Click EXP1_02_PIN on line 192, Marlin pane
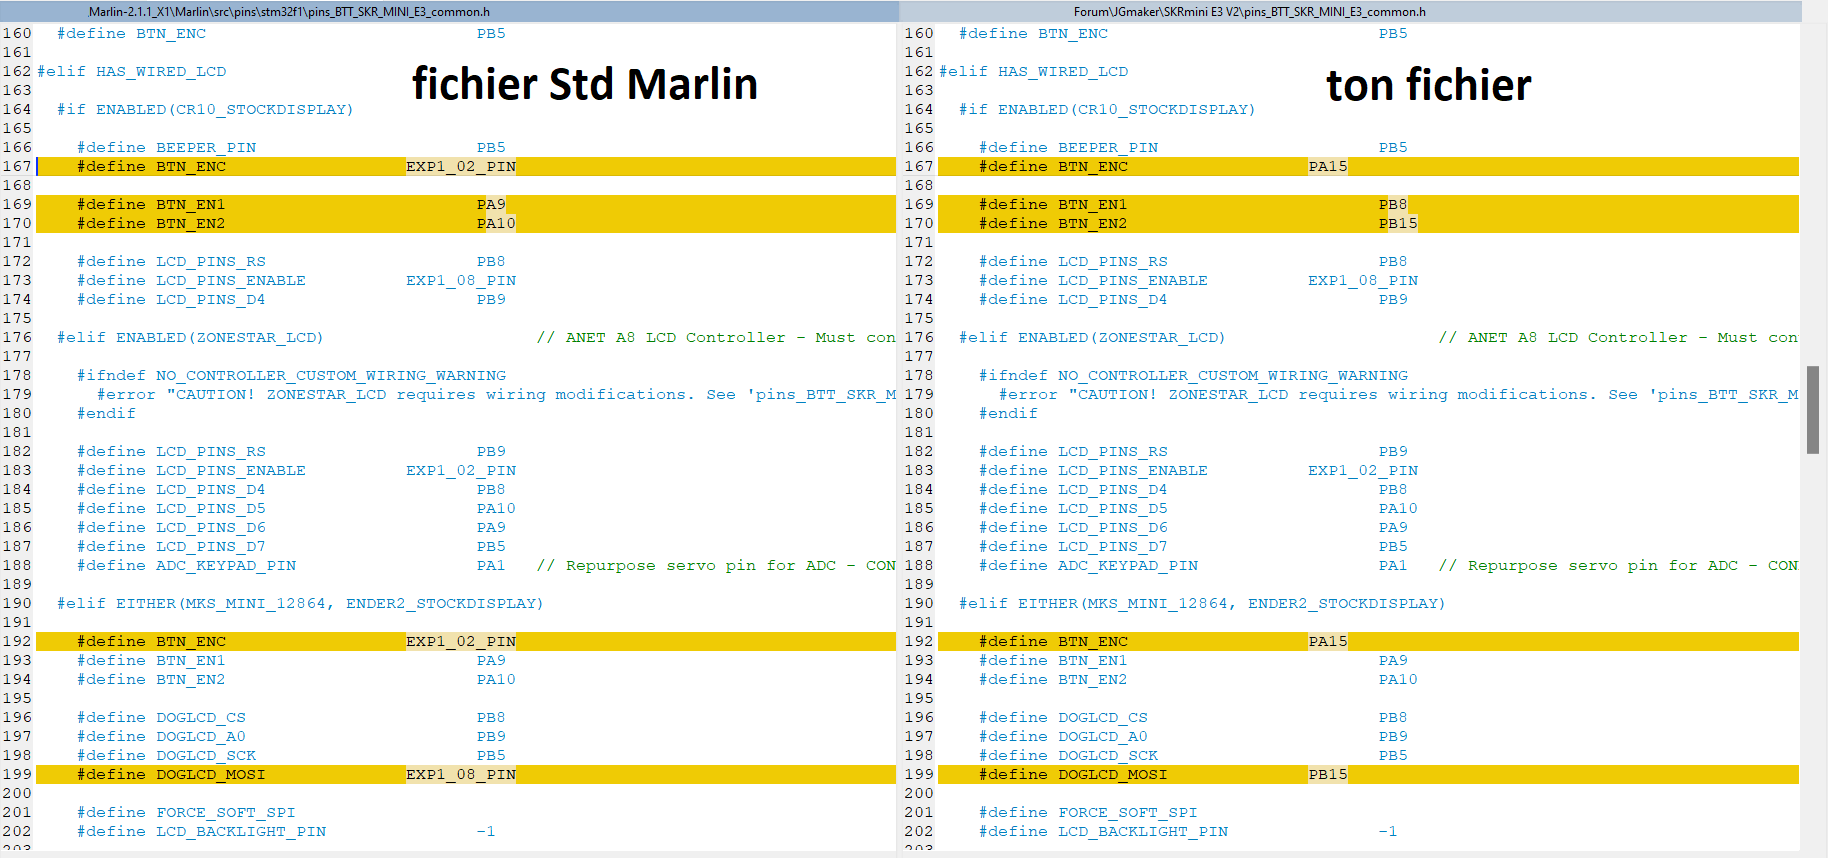Screen dimensions: 1828x858 coord(461,642)
